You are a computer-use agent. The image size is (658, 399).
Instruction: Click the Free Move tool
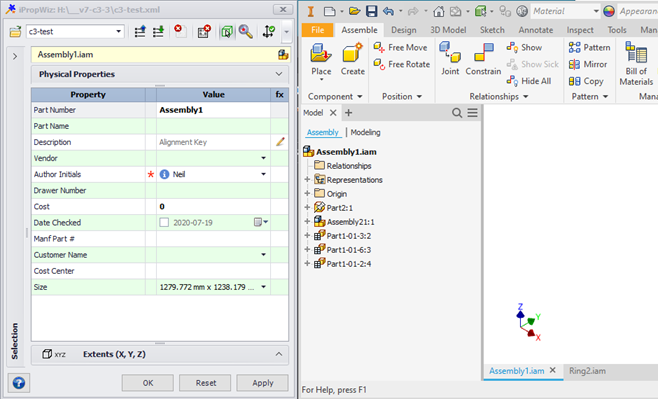[400, 47]
